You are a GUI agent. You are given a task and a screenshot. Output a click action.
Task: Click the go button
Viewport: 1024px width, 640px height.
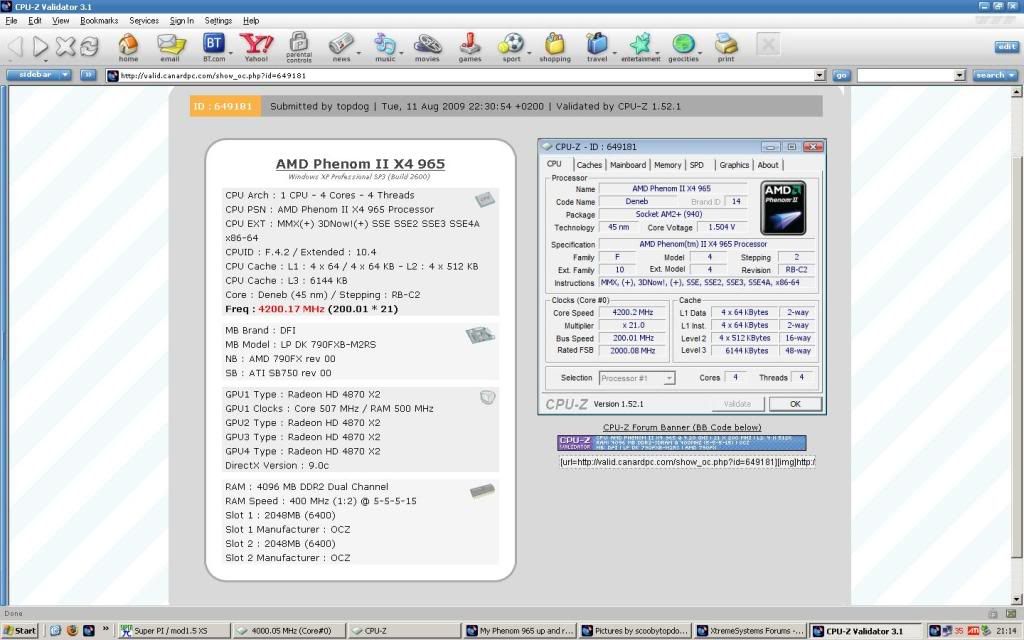pyautogui.click(x=841, y=76)
